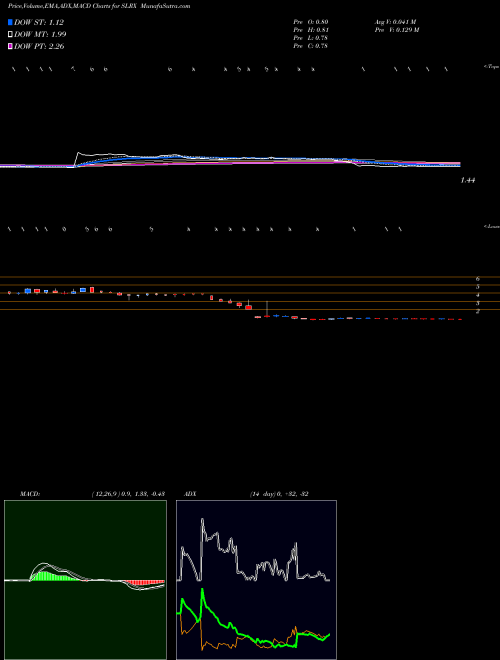Click the white DOW MT color swatch
Screen dimensions: 500x660
click(x=10, y=35)
